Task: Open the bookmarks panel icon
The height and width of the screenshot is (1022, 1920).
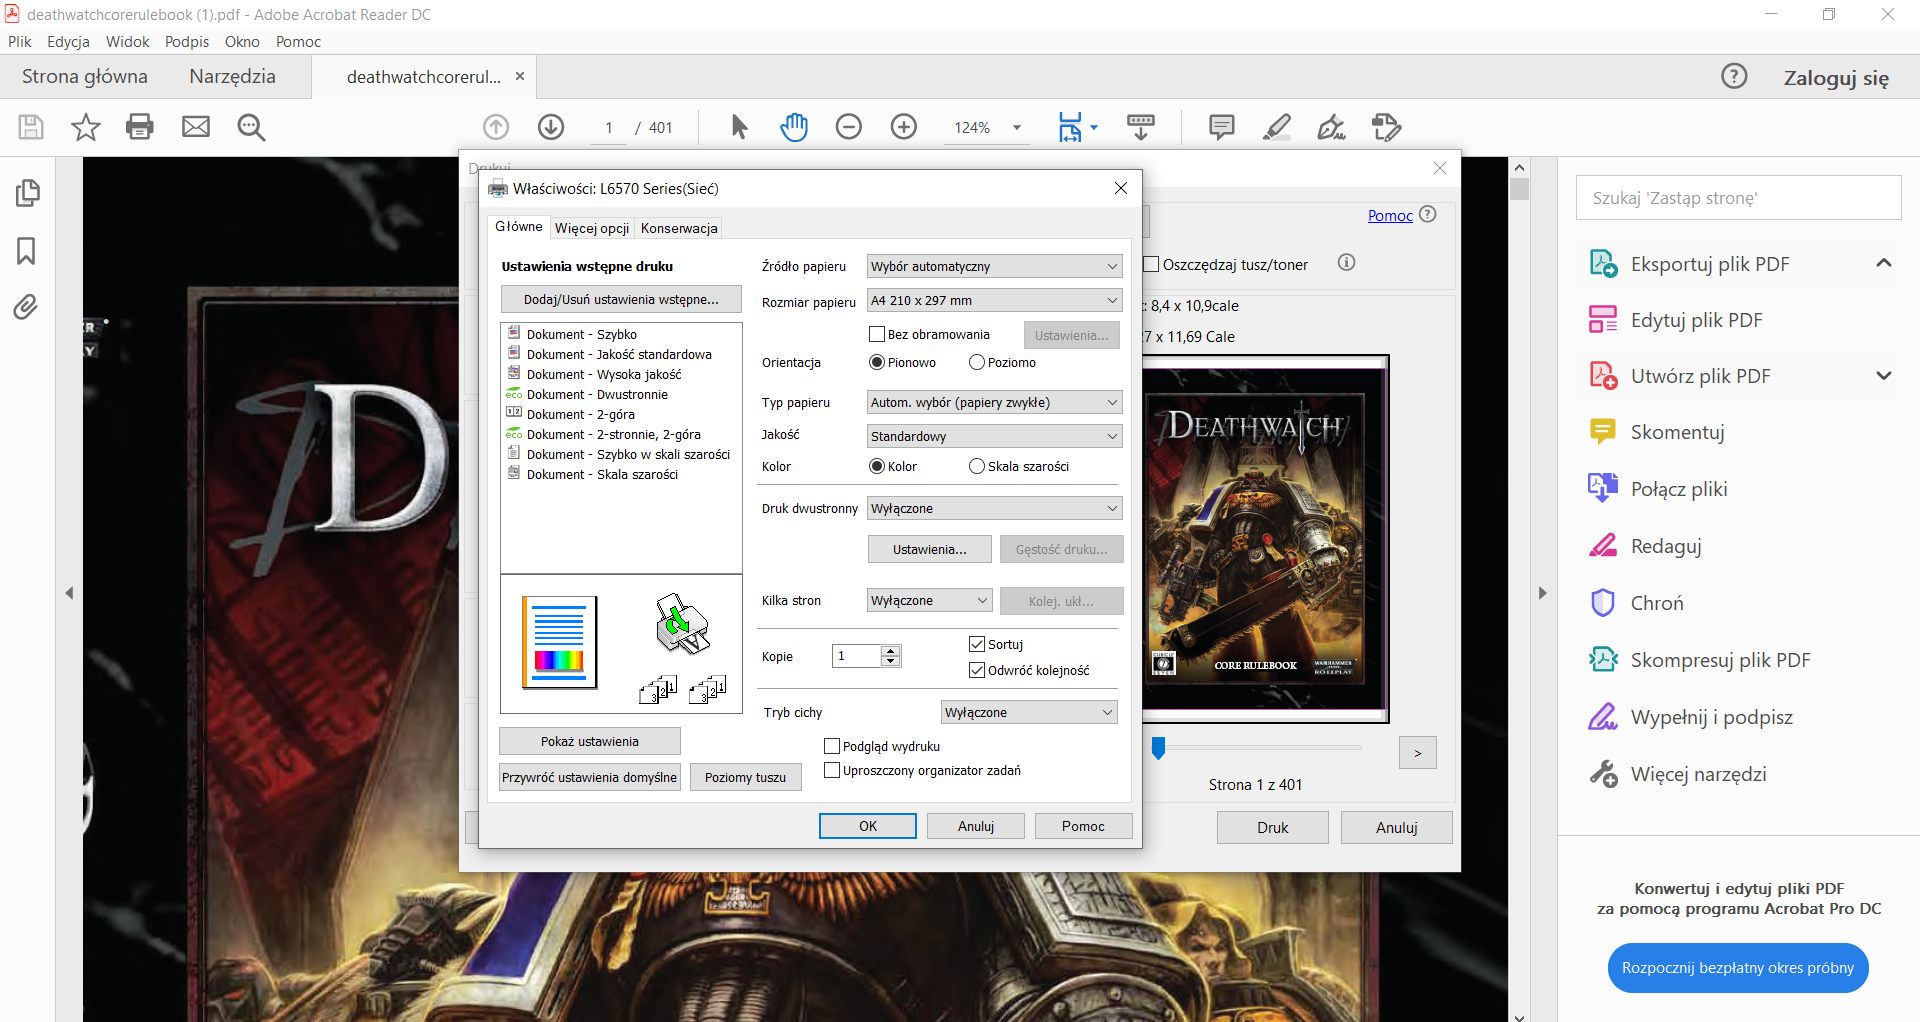Action: point(27,250)
